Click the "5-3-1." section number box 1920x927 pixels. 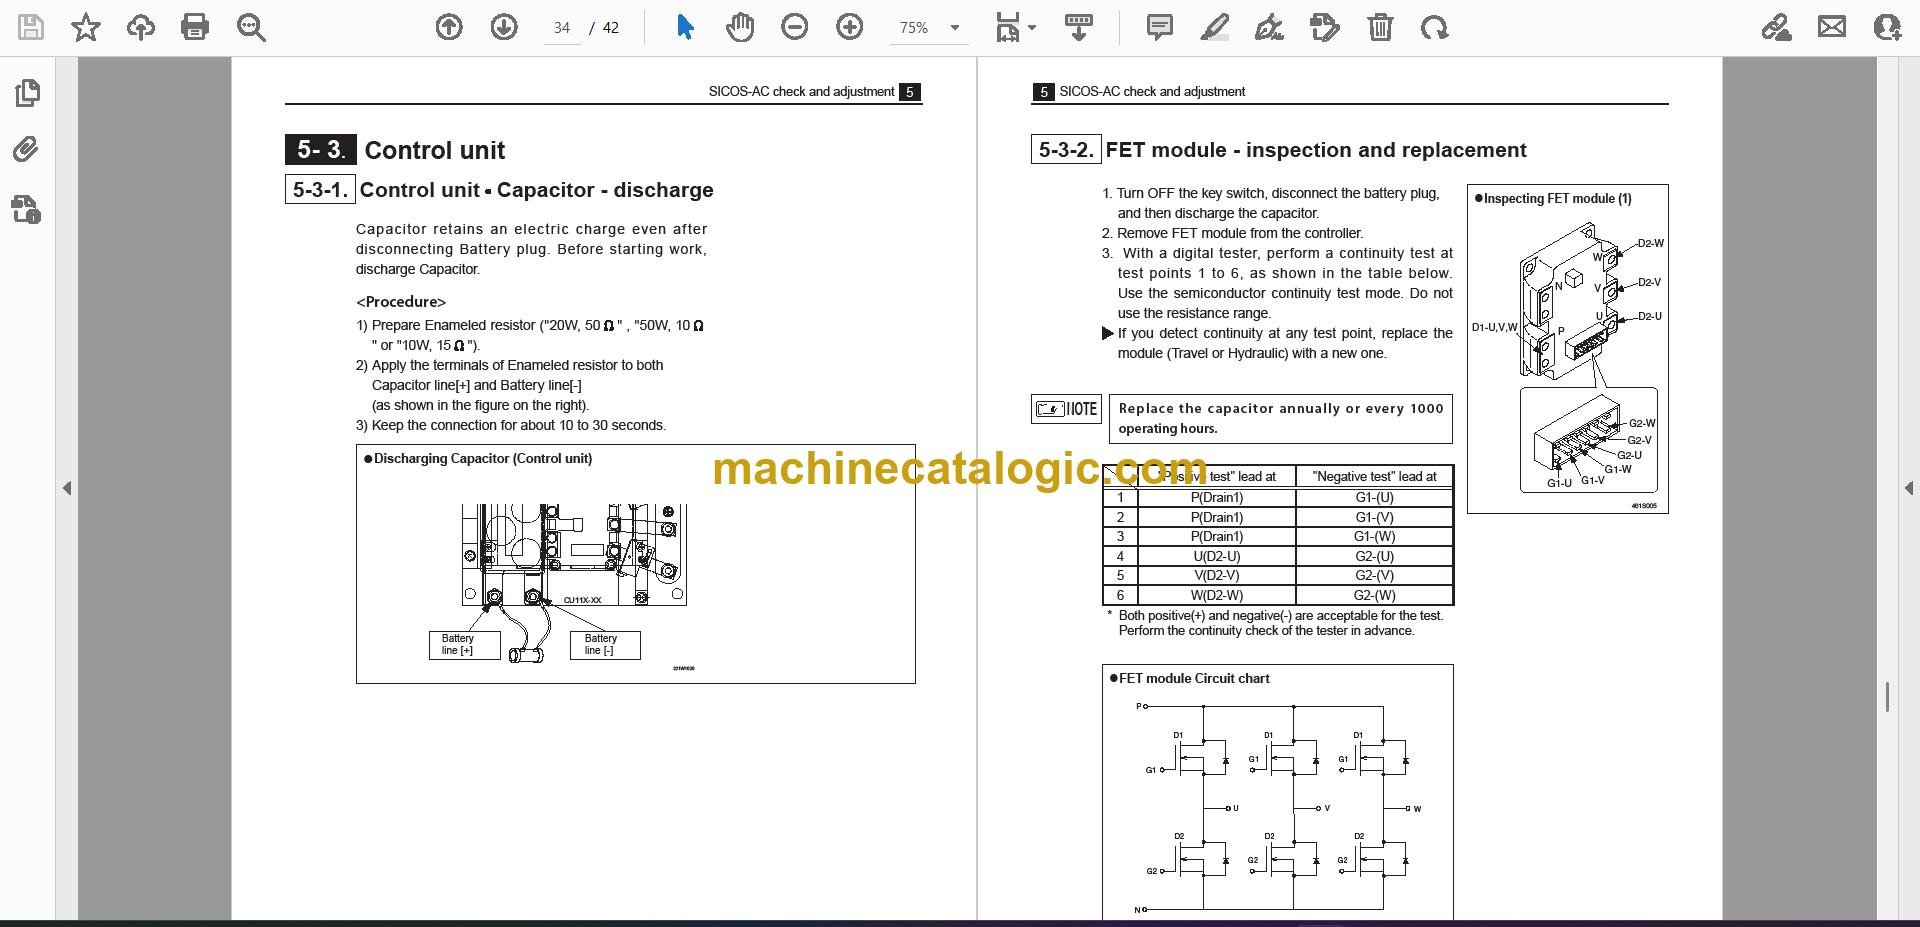pos(320,190)
